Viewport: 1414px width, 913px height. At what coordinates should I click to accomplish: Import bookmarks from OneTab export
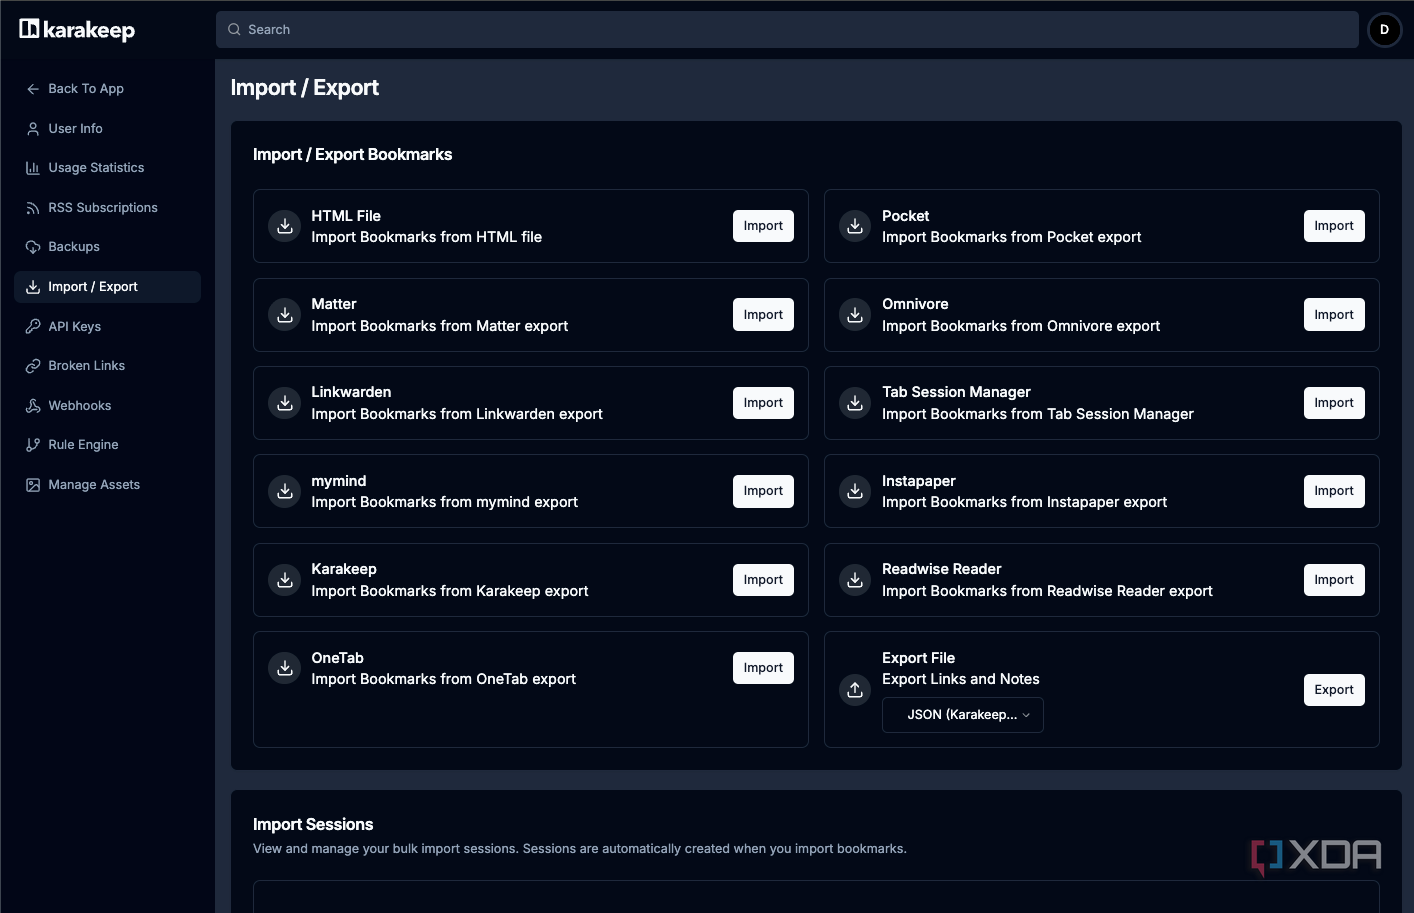point(763,668)
